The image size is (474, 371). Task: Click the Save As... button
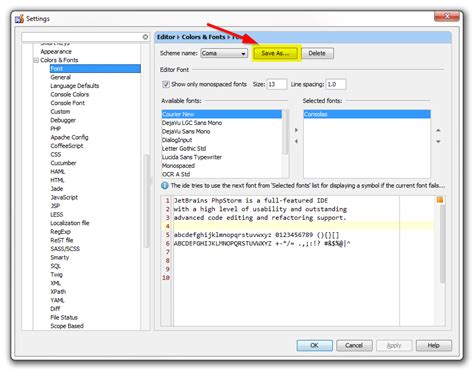click(x=275, y=53)
